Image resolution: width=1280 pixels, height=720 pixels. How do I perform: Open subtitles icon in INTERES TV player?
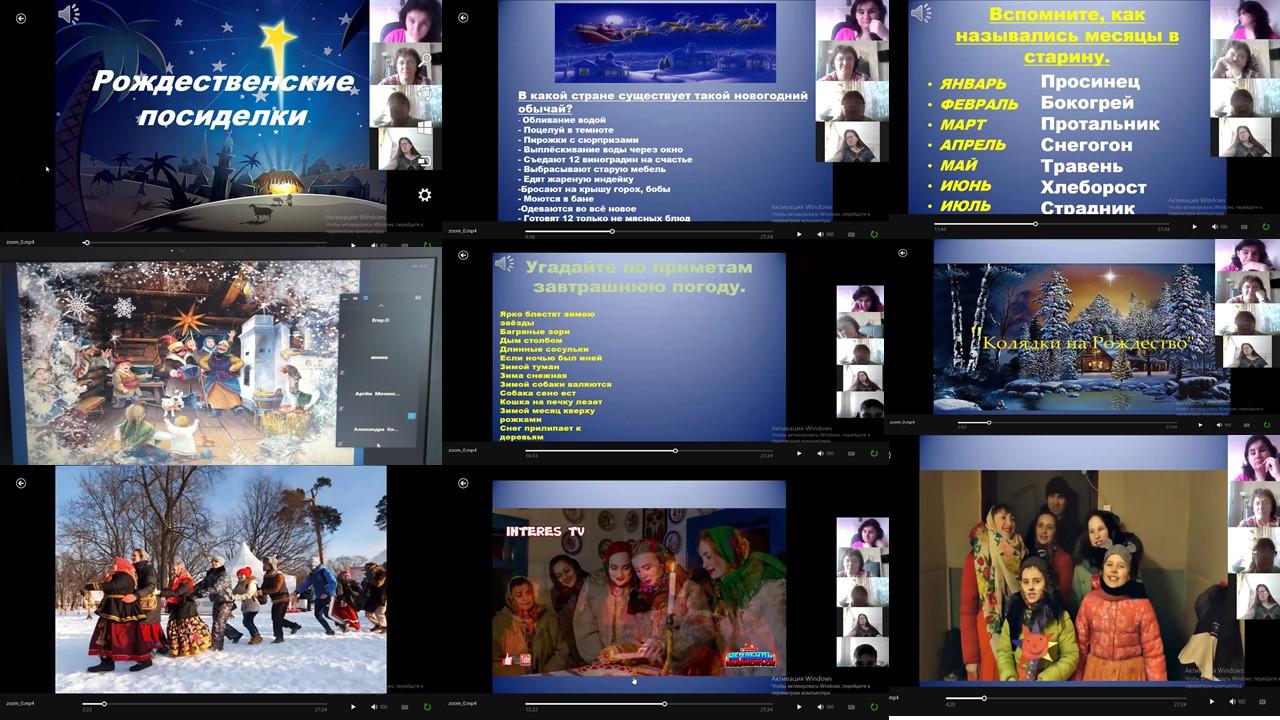[852, 707]
